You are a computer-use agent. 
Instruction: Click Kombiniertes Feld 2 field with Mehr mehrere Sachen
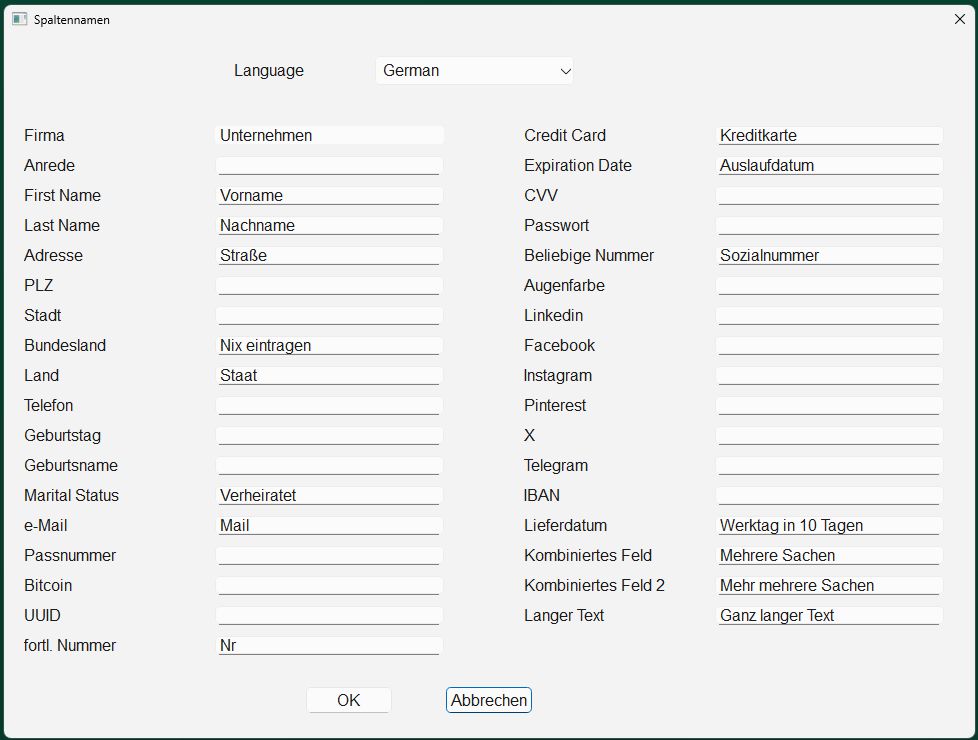tap(829, 585)
